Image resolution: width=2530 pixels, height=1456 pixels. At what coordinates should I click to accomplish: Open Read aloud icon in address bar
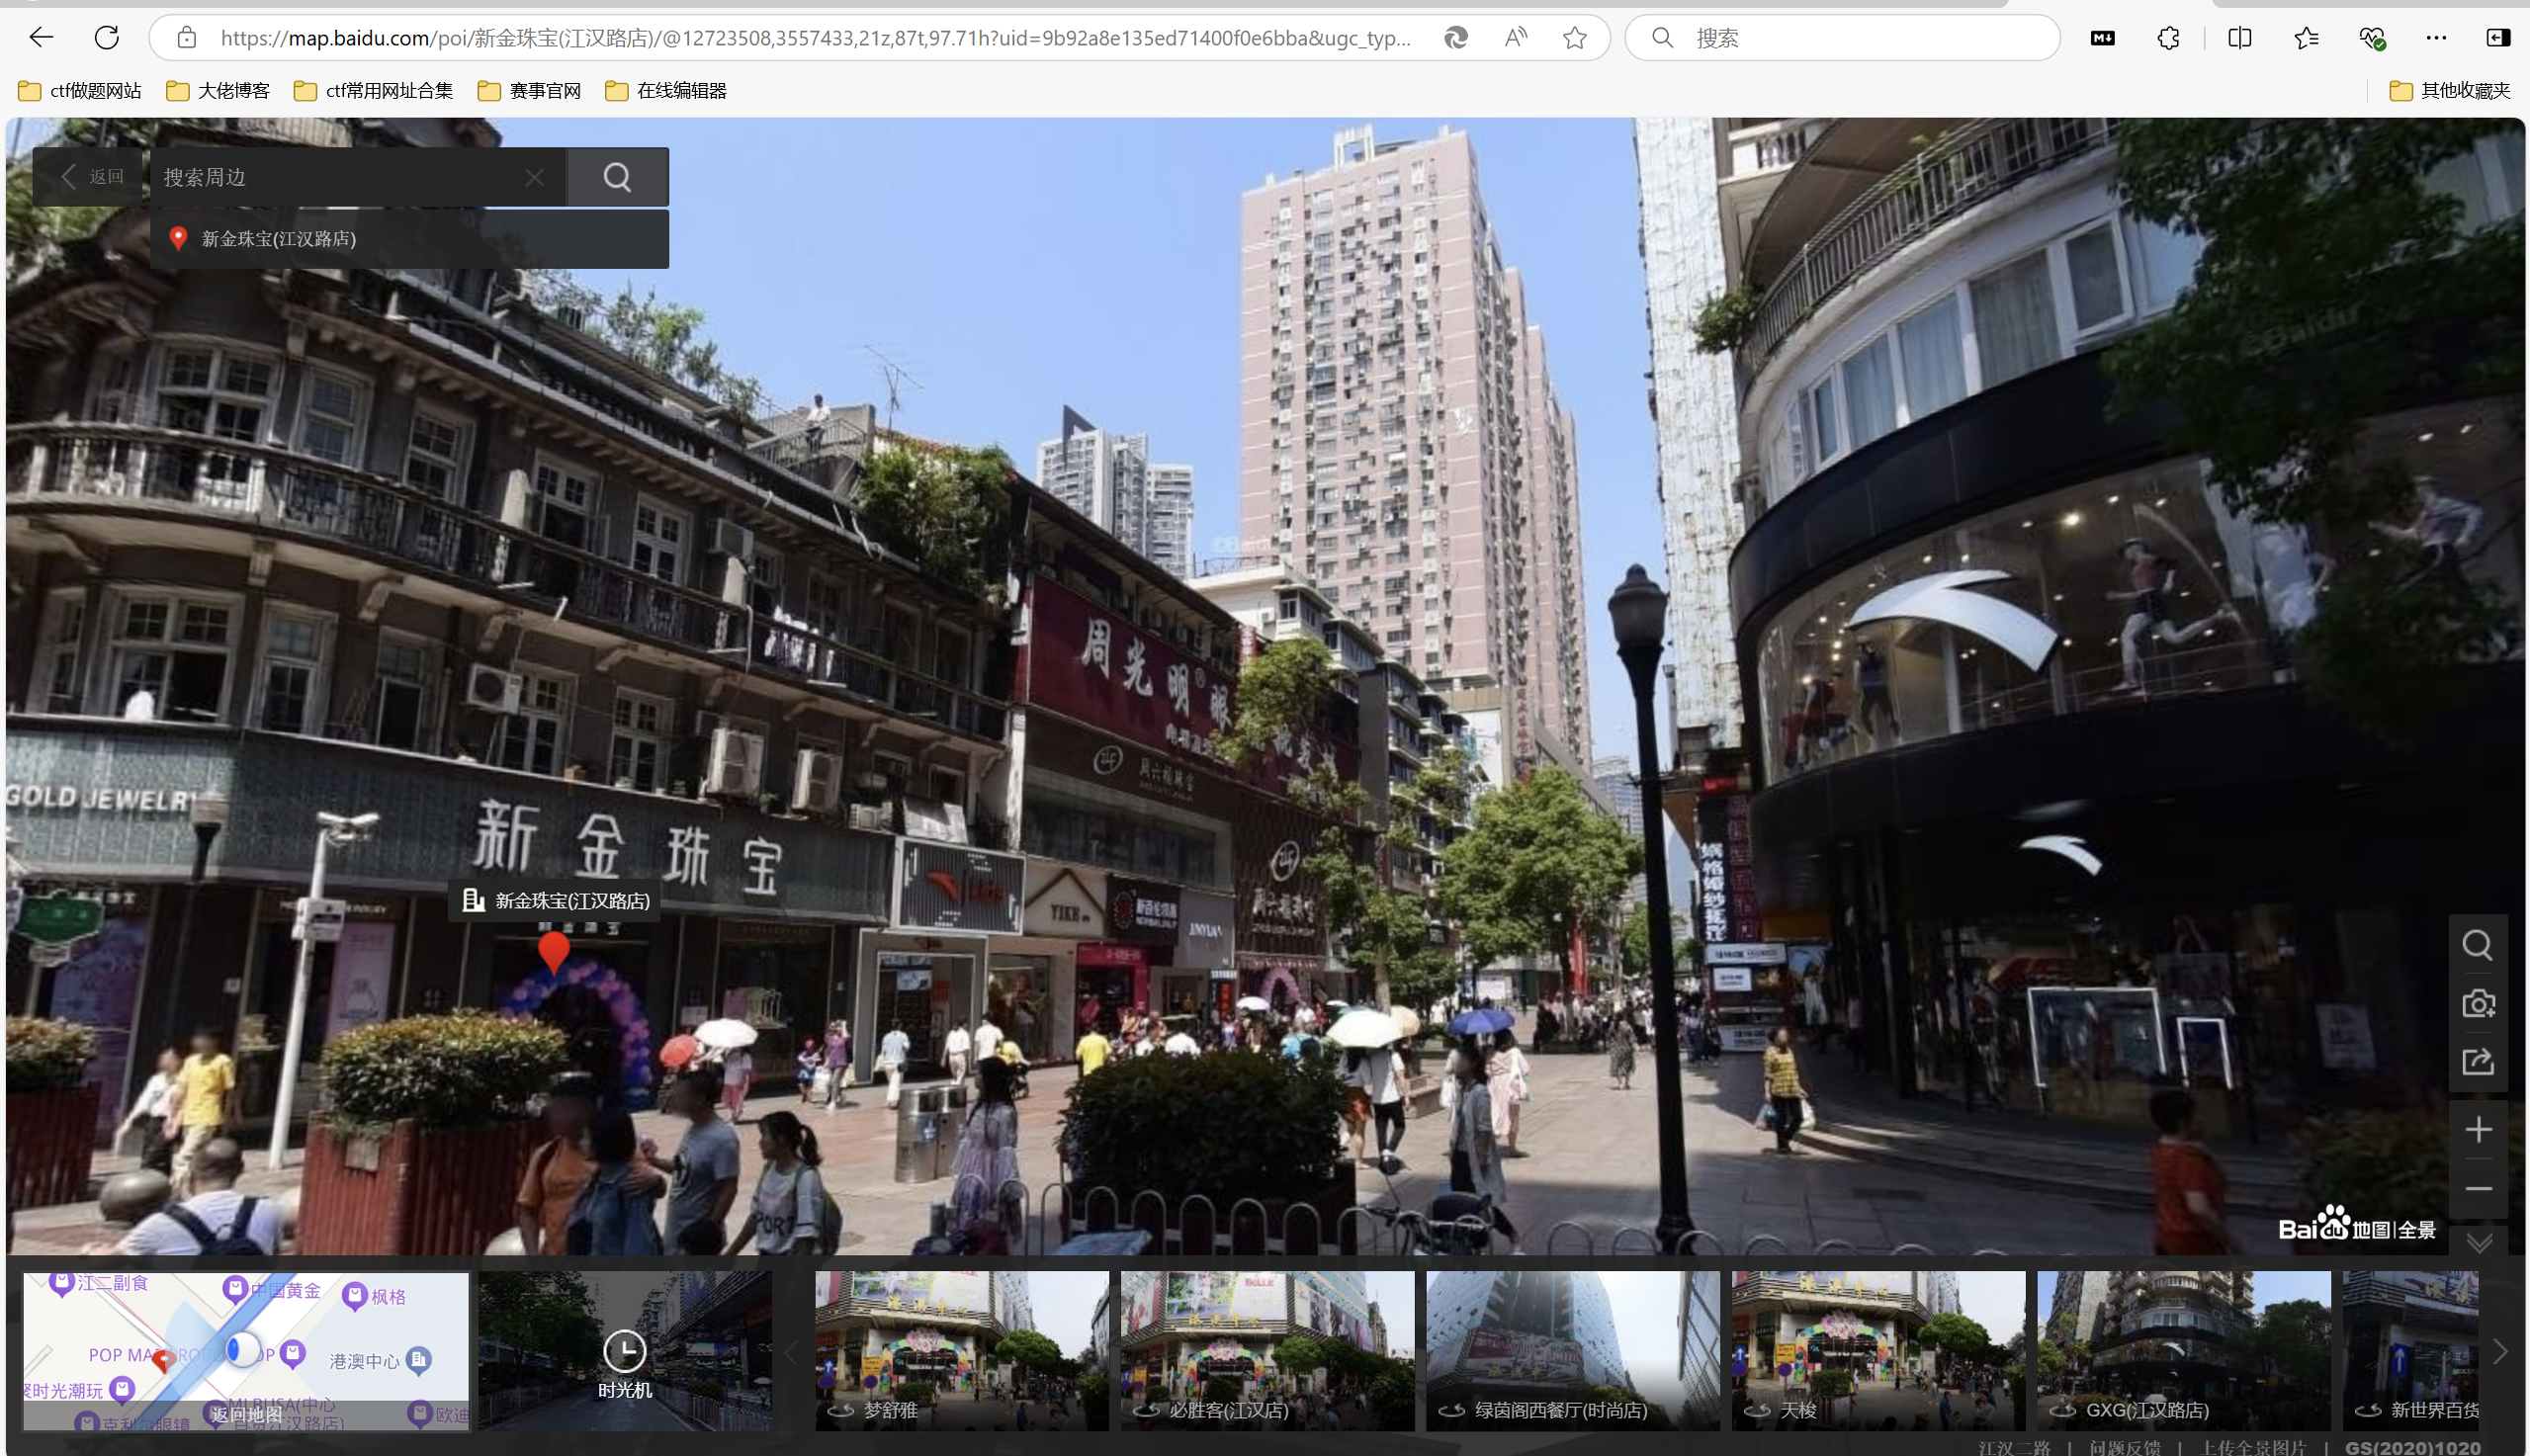[x=1516, y=38]
